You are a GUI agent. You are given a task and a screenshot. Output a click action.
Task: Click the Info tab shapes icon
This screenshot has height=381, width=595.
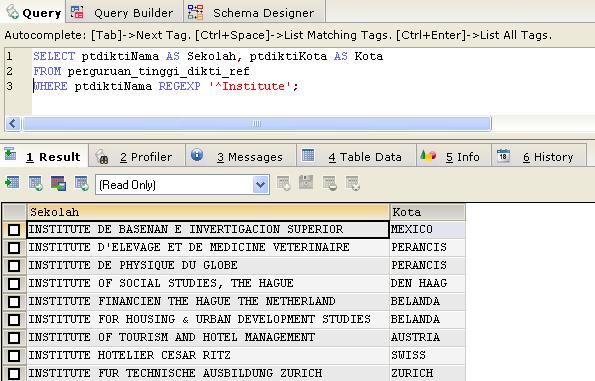coord(428,155)
